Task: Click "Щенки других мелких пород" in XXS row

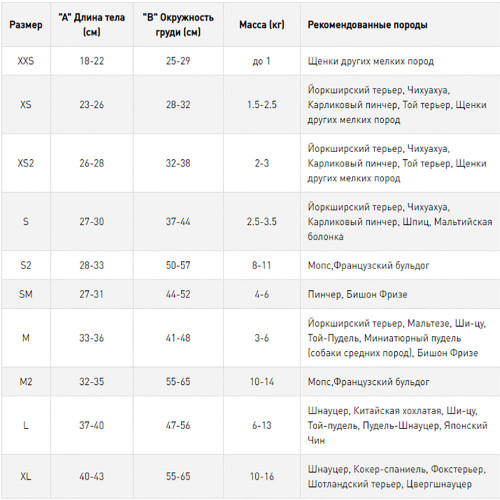Action: pos(371,61)
